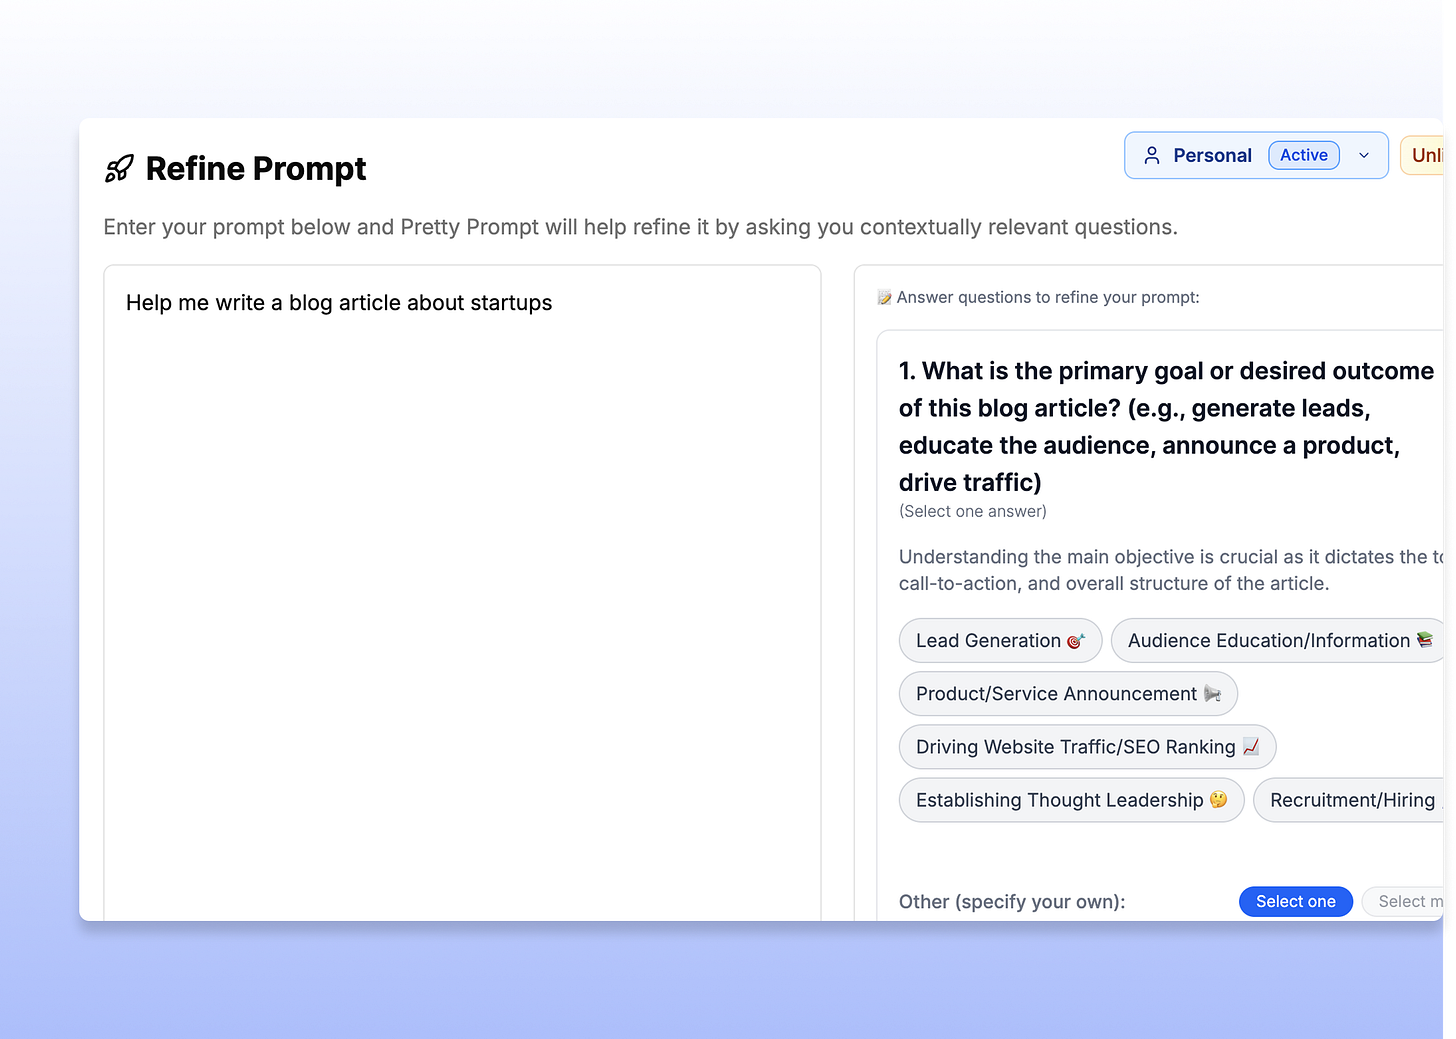Open the Personal Active account selector
Image resolution: width=1456 pixels, height=1039 pixels.
(x=1256, y=155)
